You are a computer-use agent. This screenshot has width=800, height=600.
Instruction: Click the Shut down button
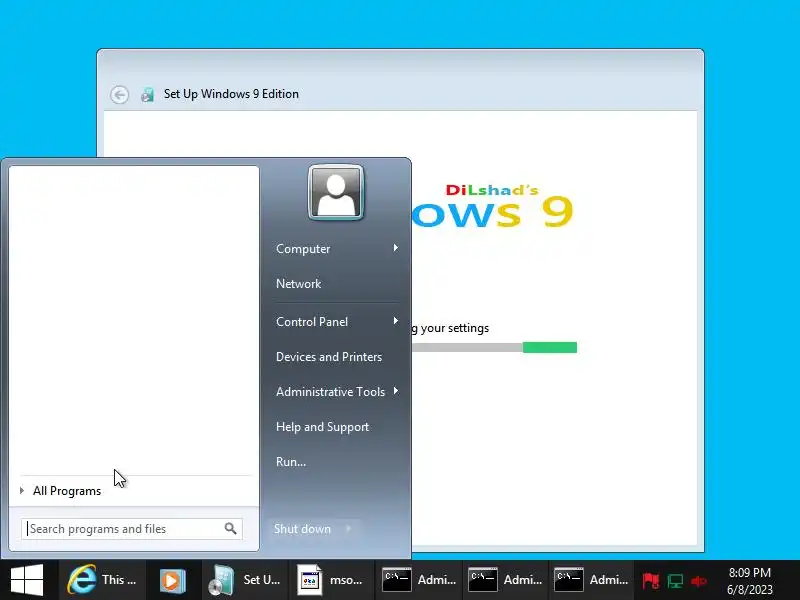pyautogui.click(x=303, y=529)
